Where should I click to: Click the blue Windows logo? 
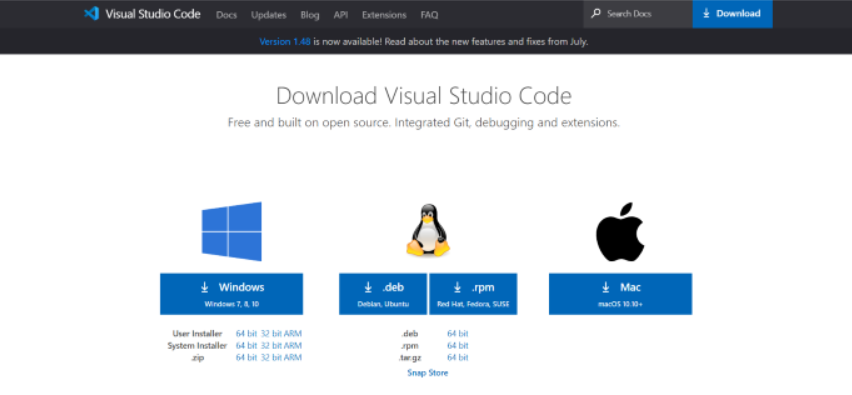click(231, 231)
